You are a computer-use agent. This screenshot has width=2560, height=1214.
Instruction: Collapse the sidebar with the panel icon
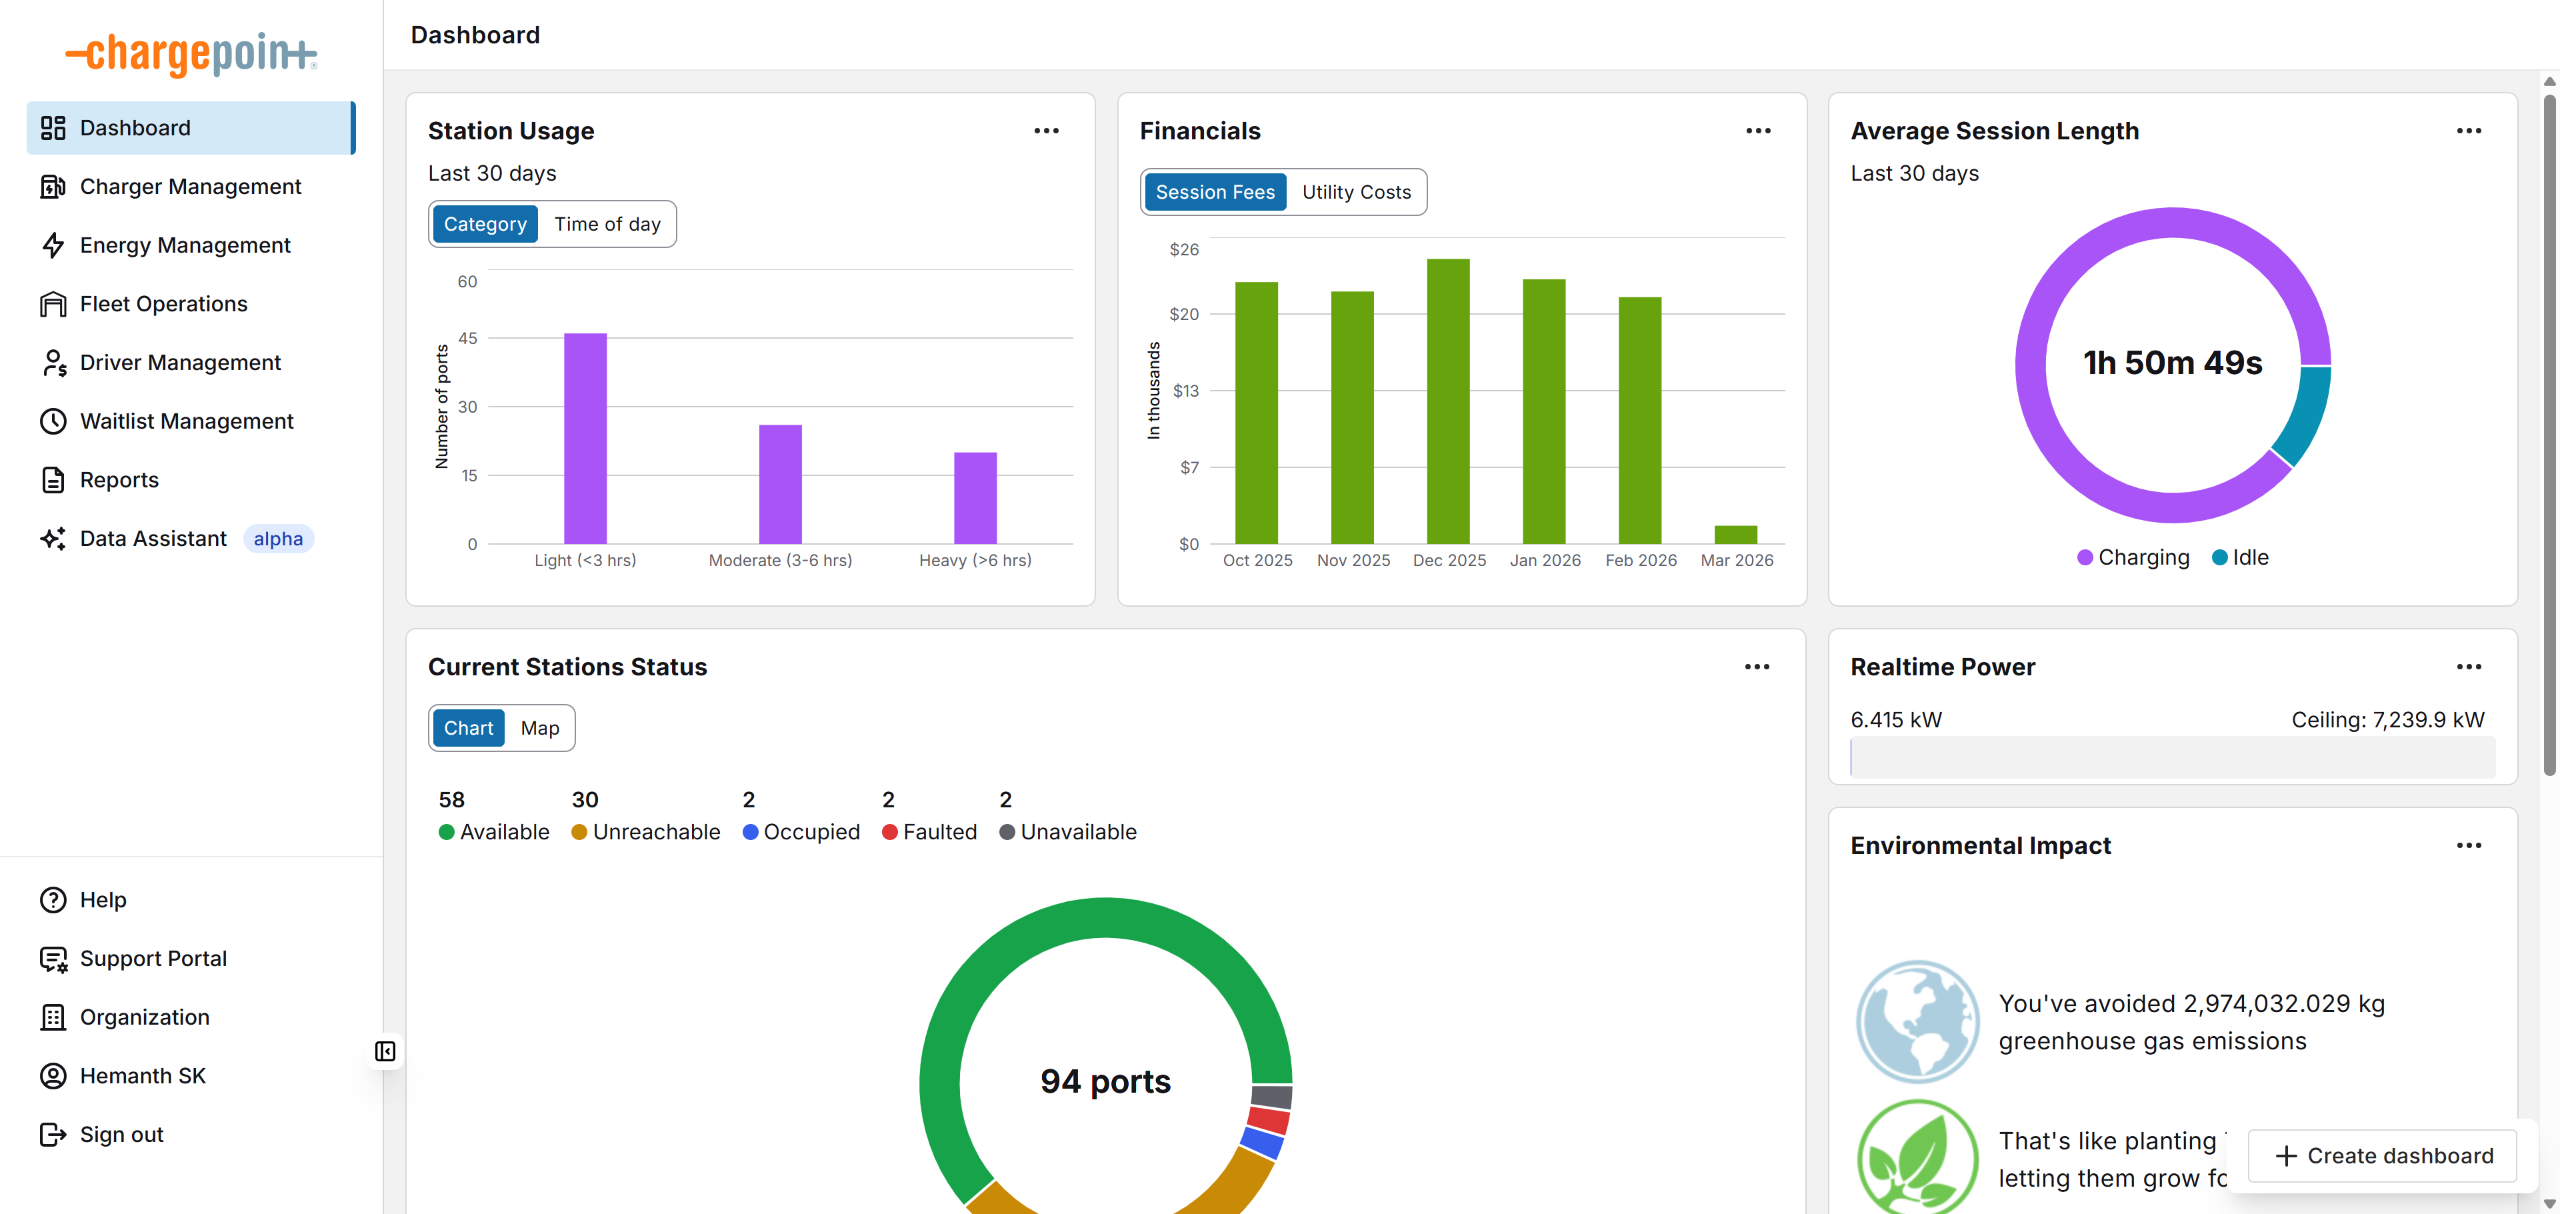click(385, 1051)
